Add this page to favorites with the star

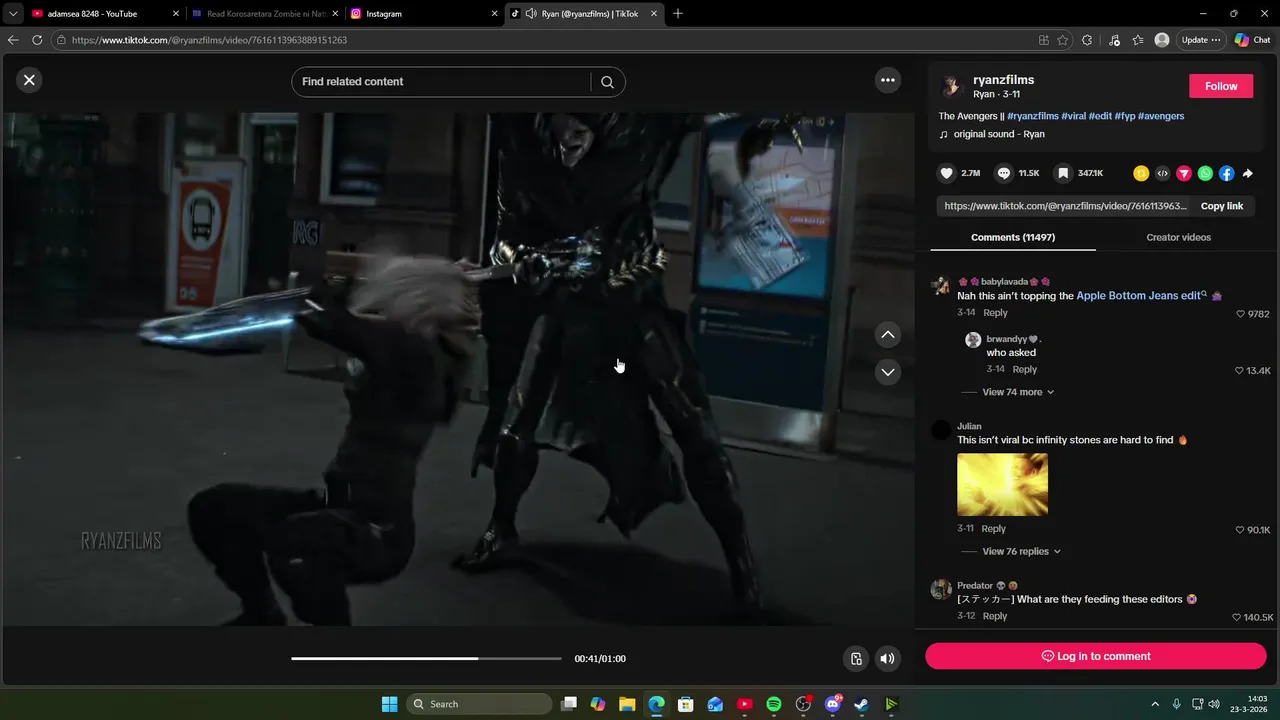click(x=1063, y=40)
